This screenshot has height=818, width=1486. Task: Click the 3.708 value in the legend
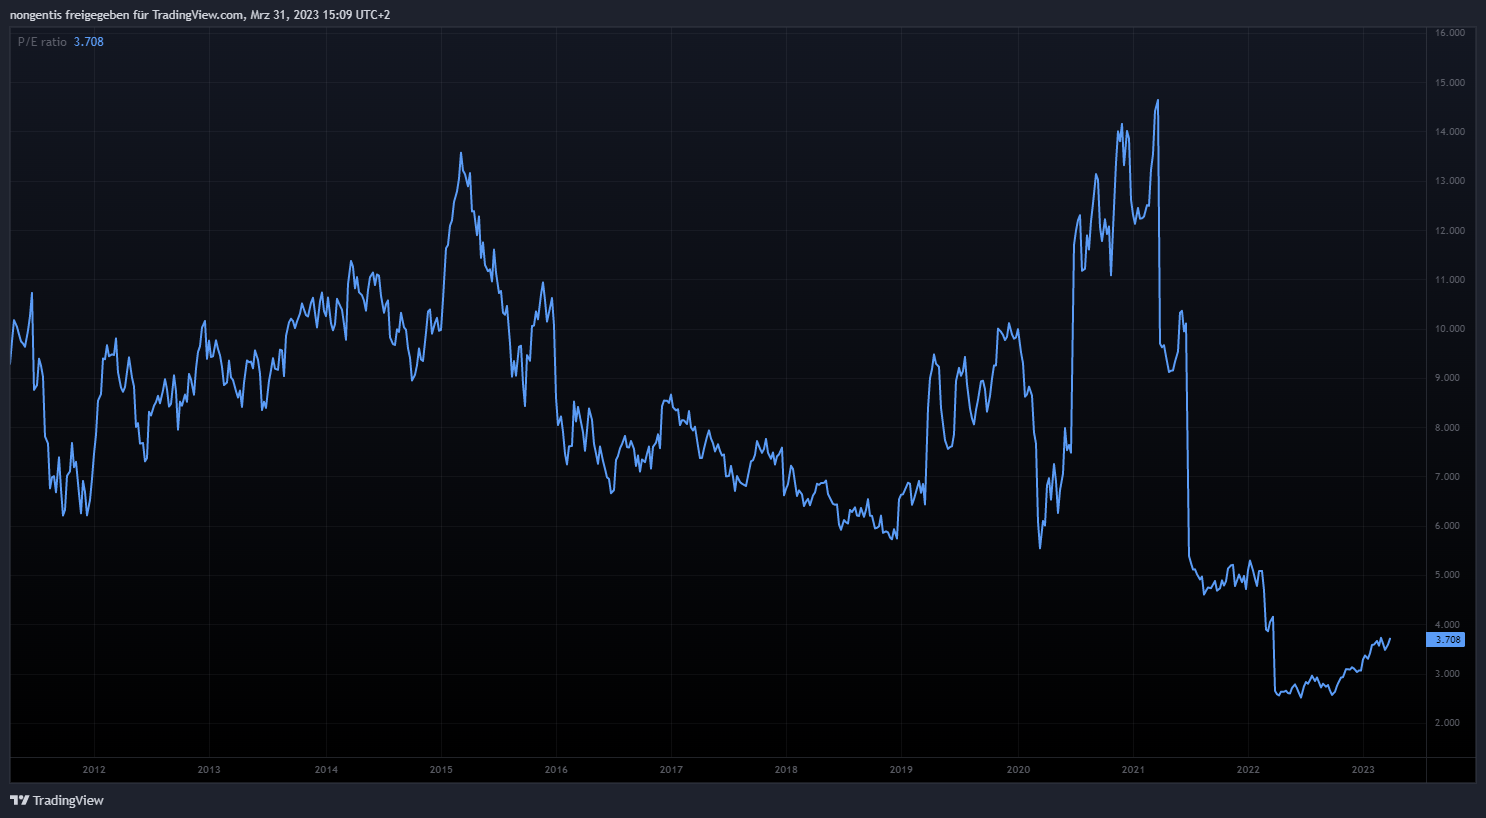tap(88, 42)
